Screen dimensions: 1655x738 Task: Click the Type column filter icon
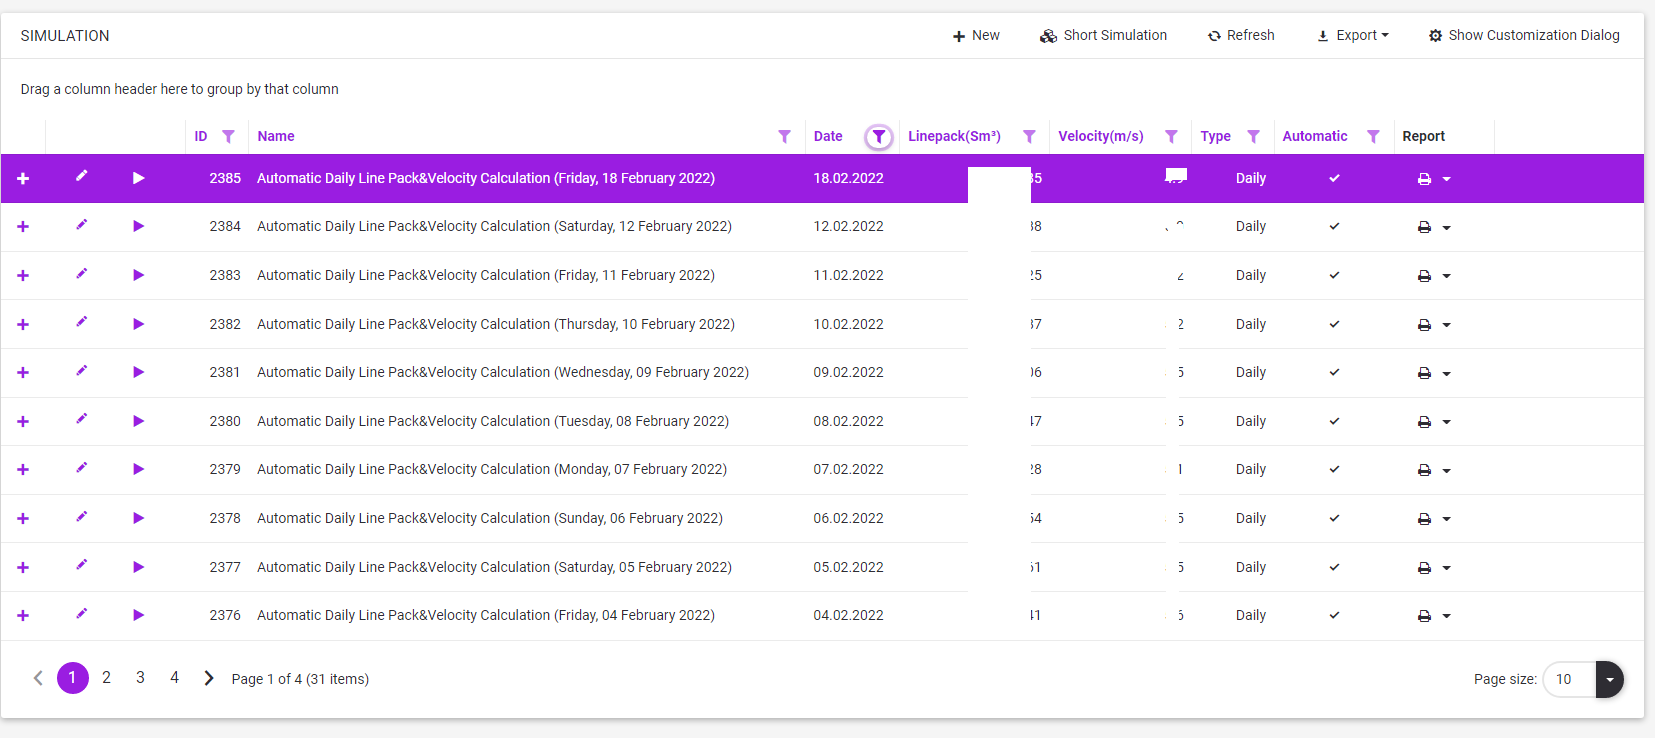pyautogui.click(x=1253, y=137)
